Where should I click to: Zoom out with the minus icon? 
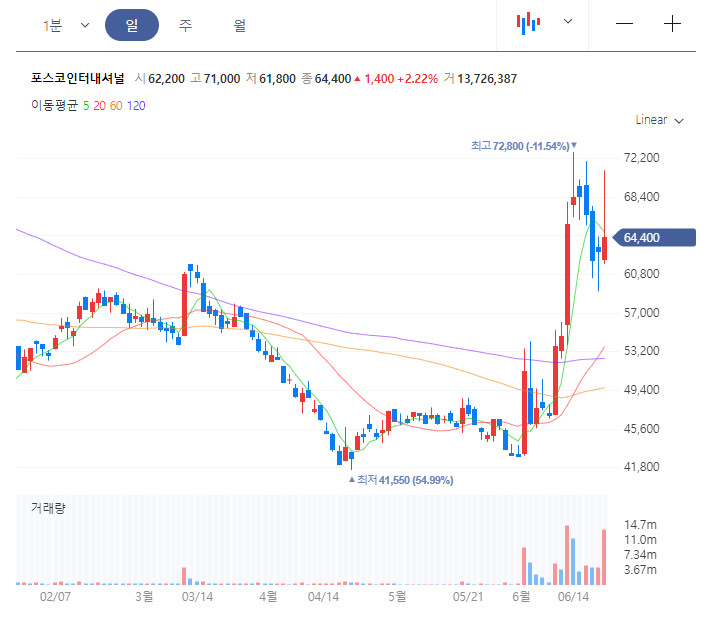pos(624,24)
